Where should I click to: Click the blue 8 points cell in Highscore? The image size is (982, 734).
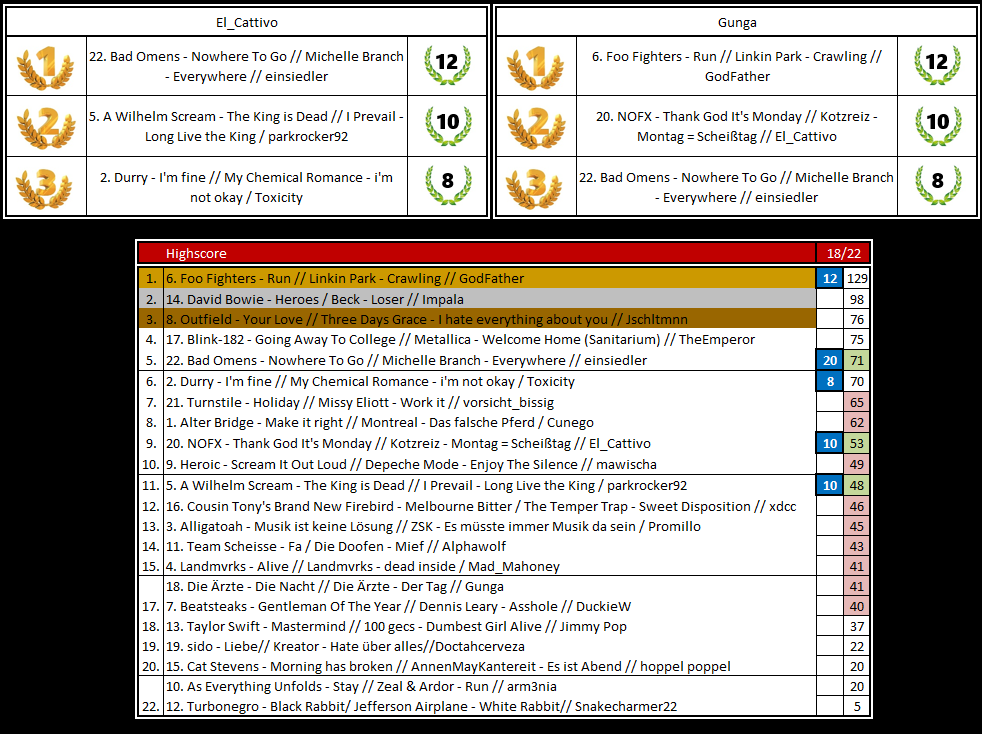830,381
